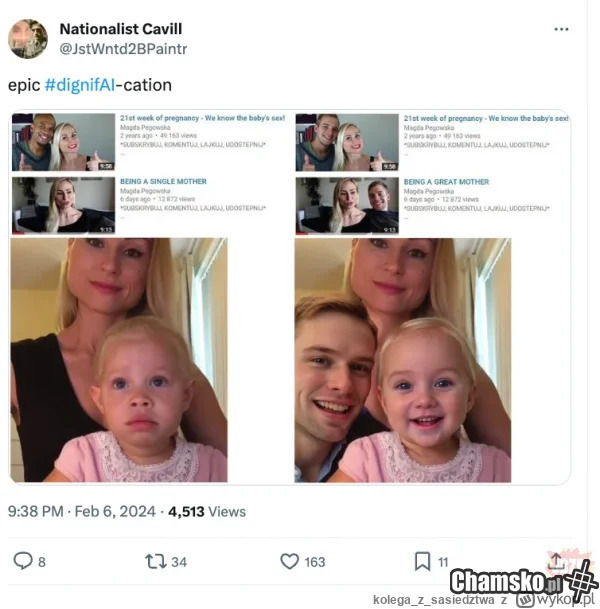Bookmark this tweet using the bookmark icon

[x=423, y=561]
